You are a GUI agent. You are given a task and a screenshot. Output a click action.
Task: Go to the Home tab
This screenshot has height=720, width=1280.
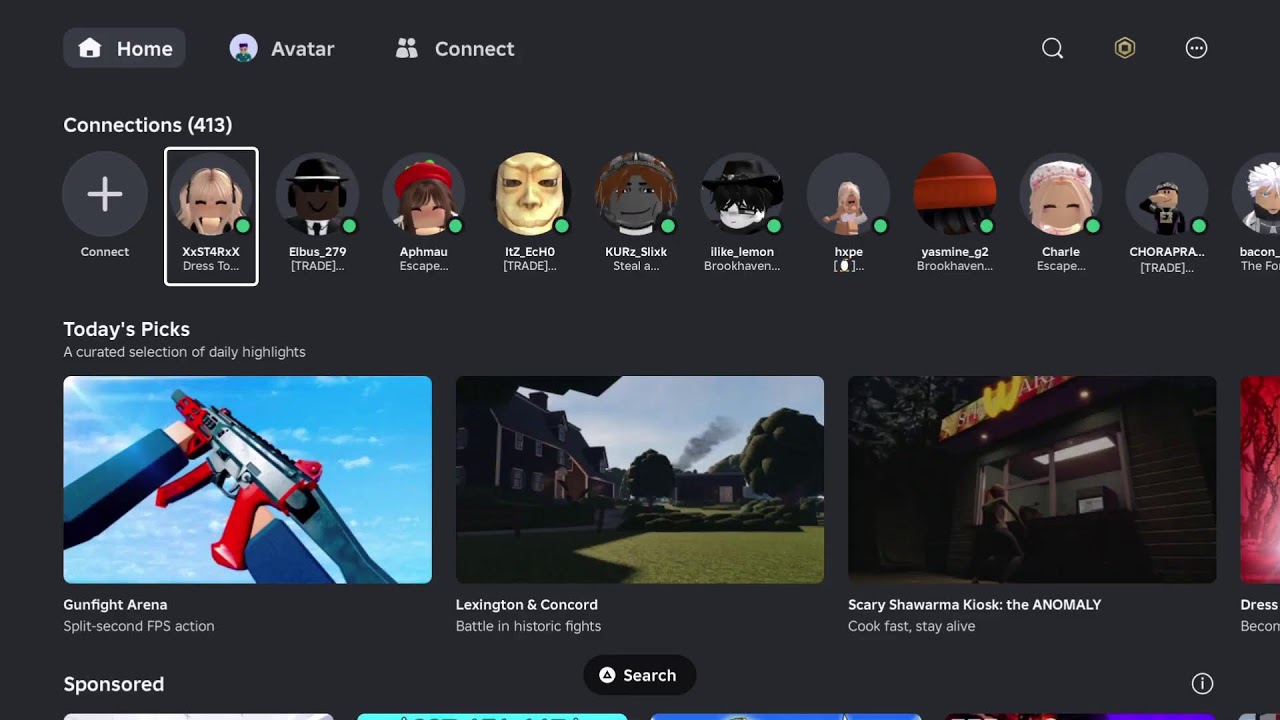[124, 48]
